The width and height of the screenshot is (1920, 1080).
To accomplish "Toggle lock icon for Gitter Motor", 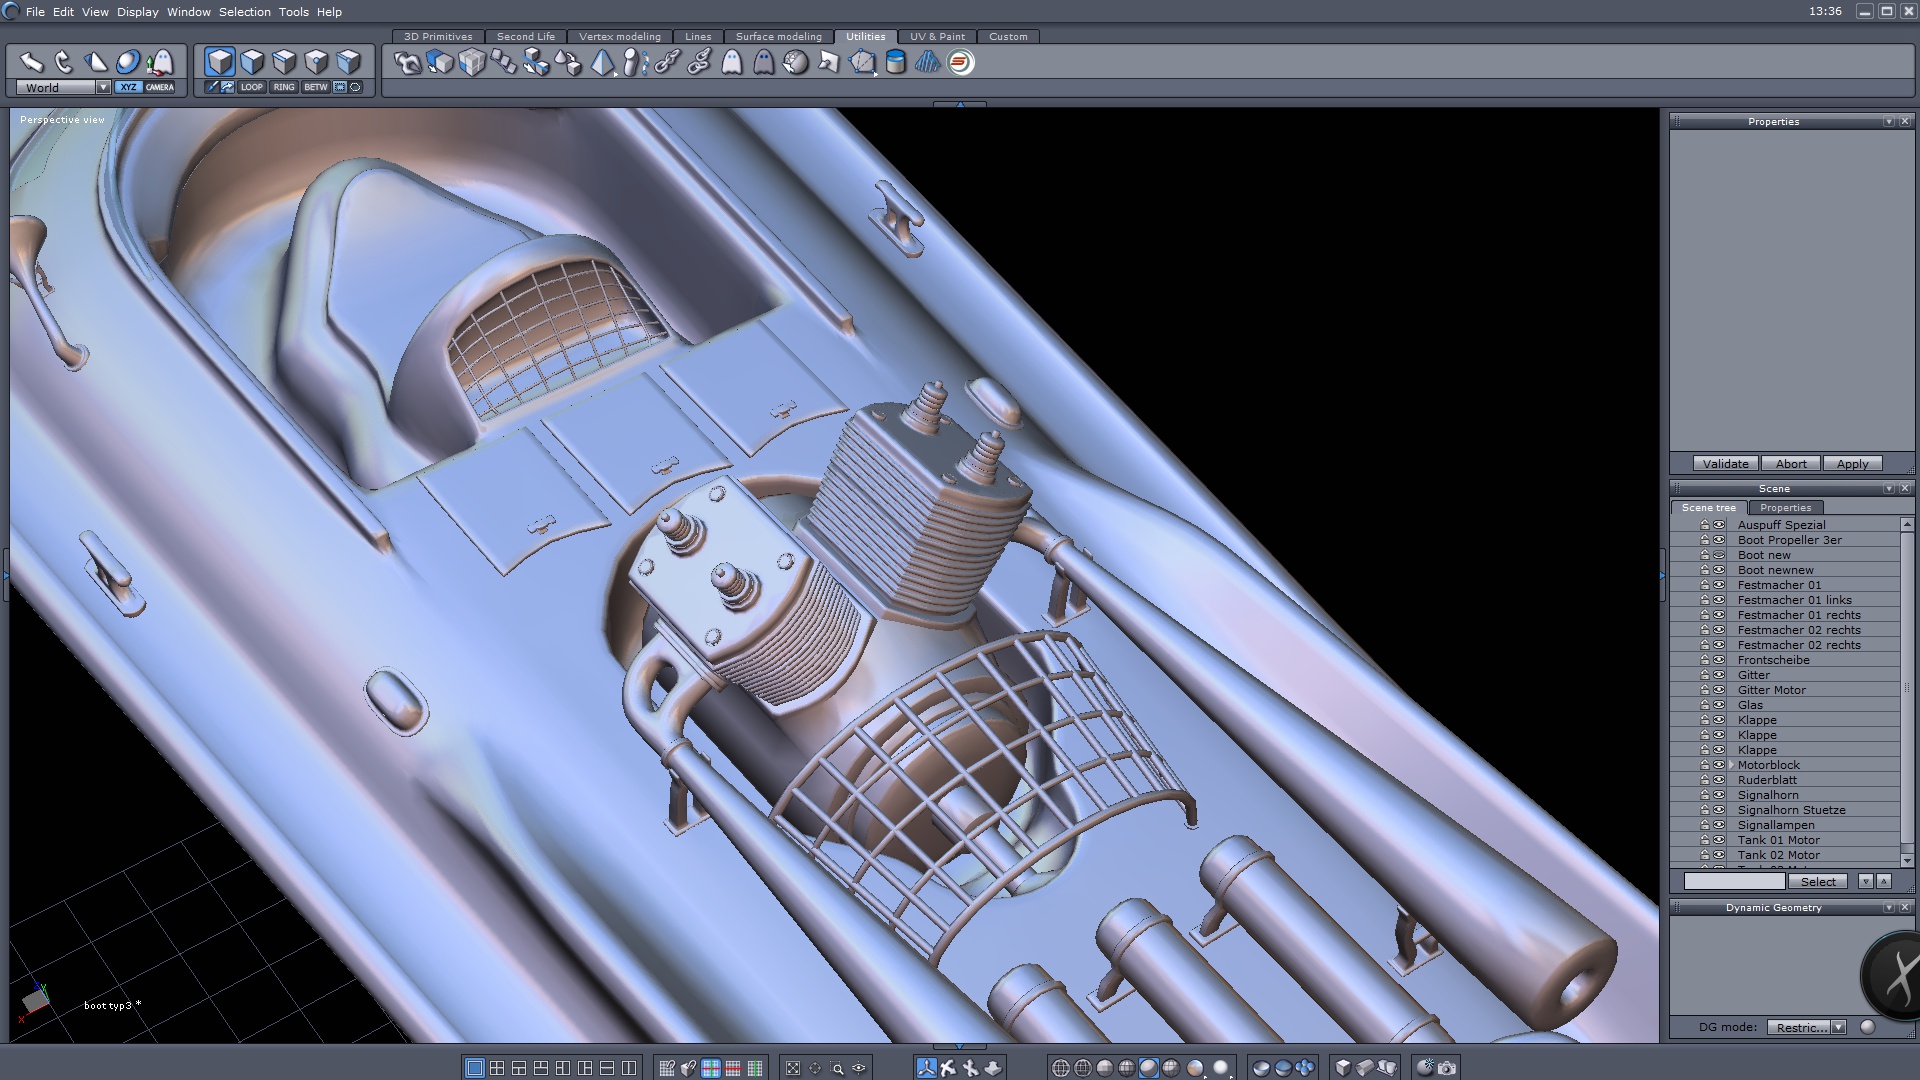I will click(x=1705, y=690).
